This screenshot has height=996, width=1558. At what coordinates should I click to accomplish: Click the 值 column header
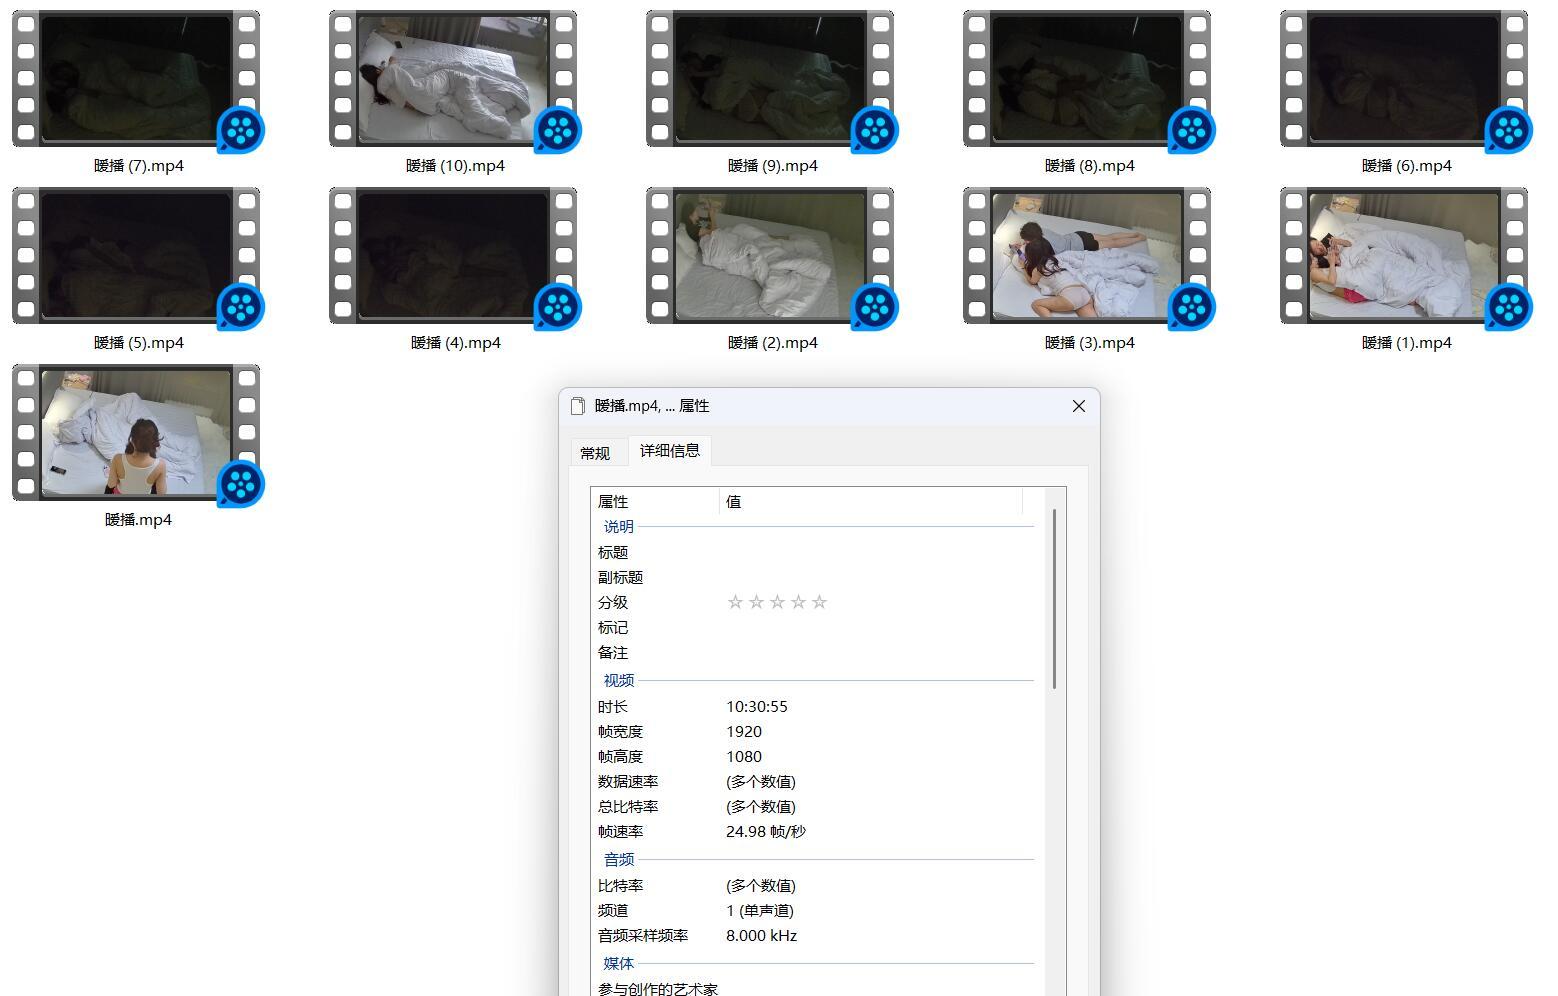871,502
